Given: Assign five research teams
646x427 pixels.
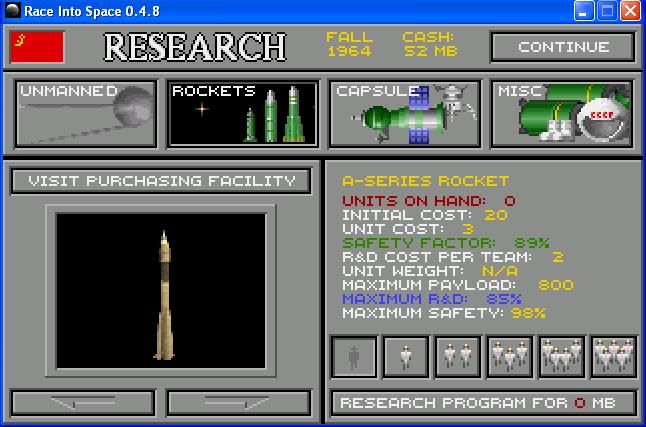Looking at the screenshot, I should click(613, 357).
